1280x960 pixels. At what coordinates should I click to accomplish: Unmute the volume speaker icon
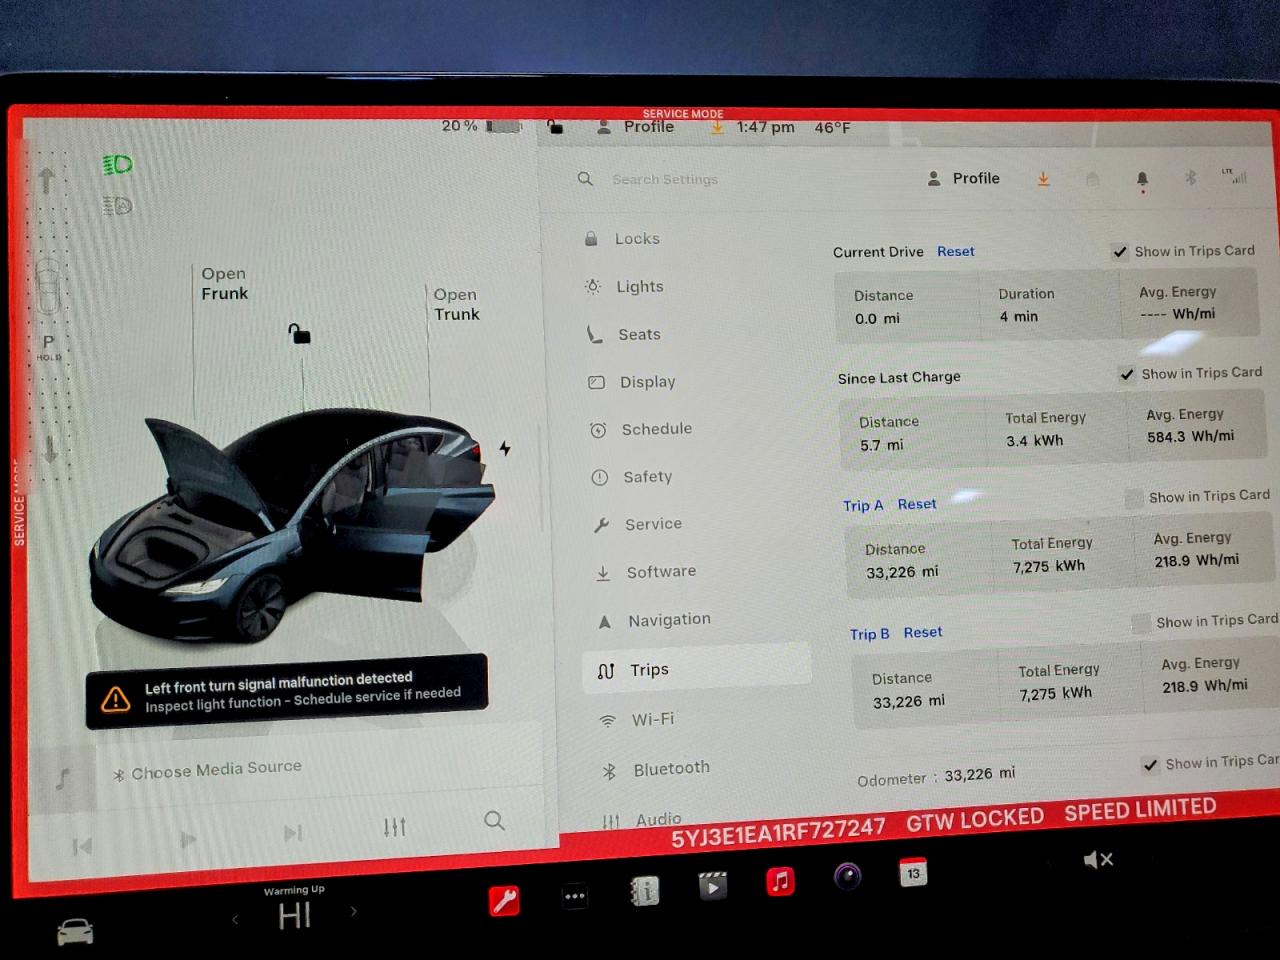(1098, 860)
